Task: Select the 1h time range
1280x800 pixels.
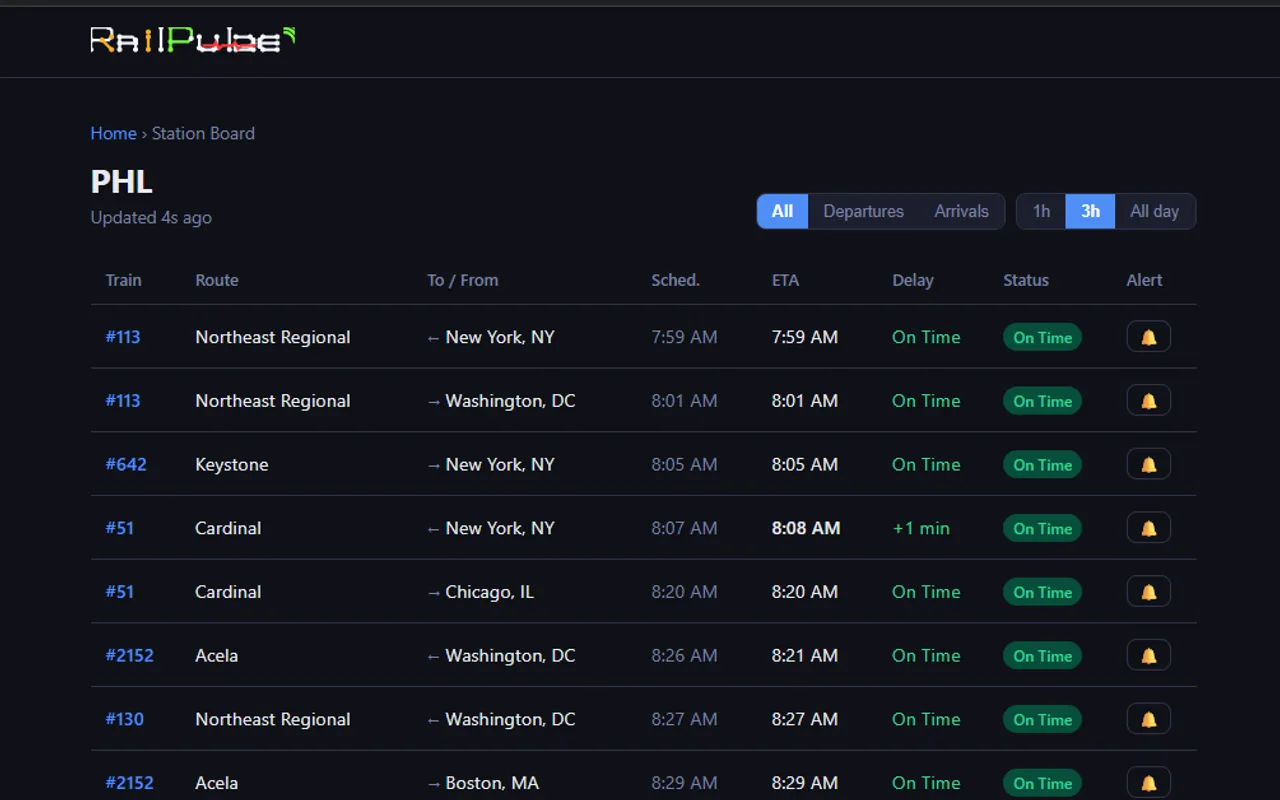Action: 1041,211
